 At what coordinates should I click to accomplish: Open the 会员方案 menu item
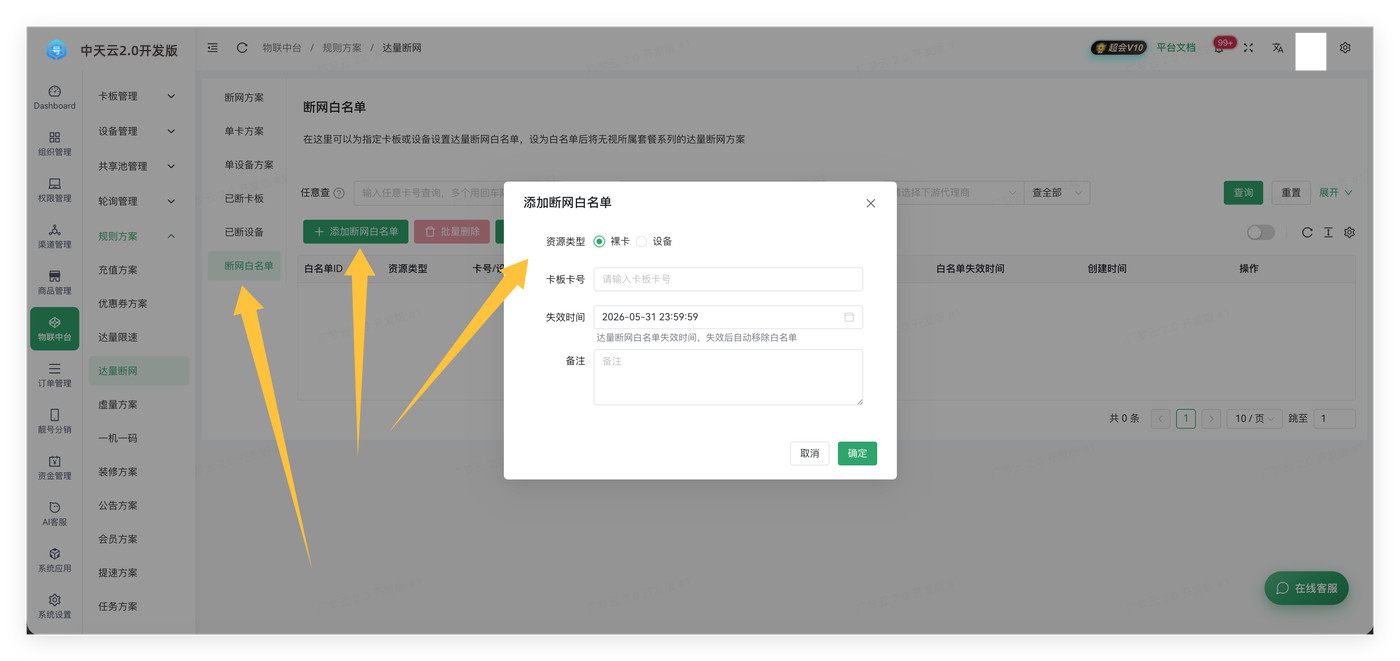(118, 539)
